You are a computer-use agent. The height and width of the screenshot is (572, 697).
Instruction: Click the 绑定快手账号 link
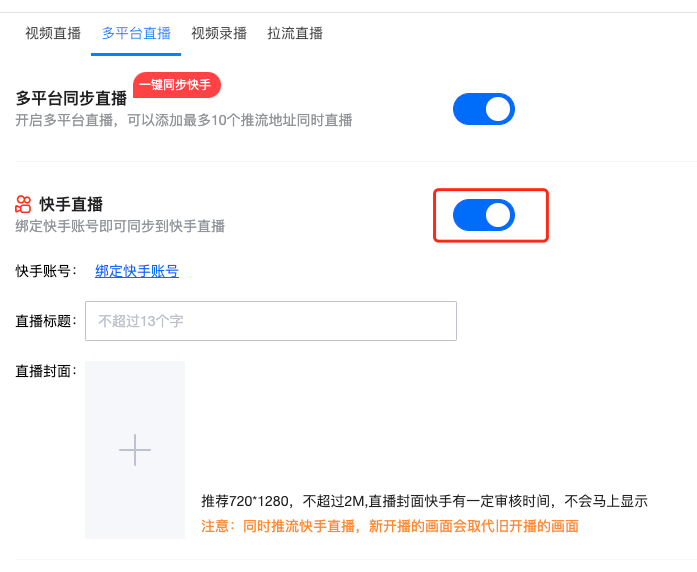[137, 271]
